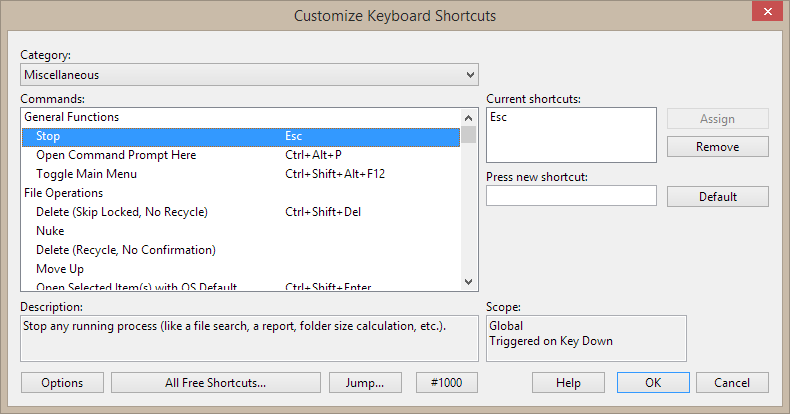The height and width of the screenshot is (414, 790).
Task: Open the Options button menu
Action: (x=62, y=383)
